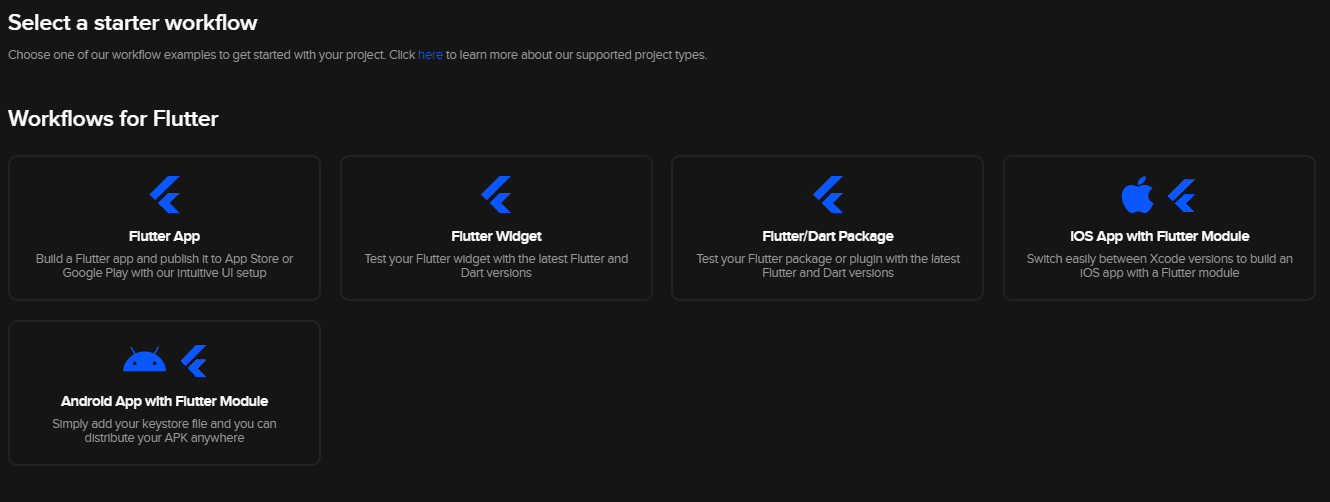The height and width of the screenshot is (502, 1330).
Task: Click the 'Test your Flutter widget' description text
Action: click(496, 266)
